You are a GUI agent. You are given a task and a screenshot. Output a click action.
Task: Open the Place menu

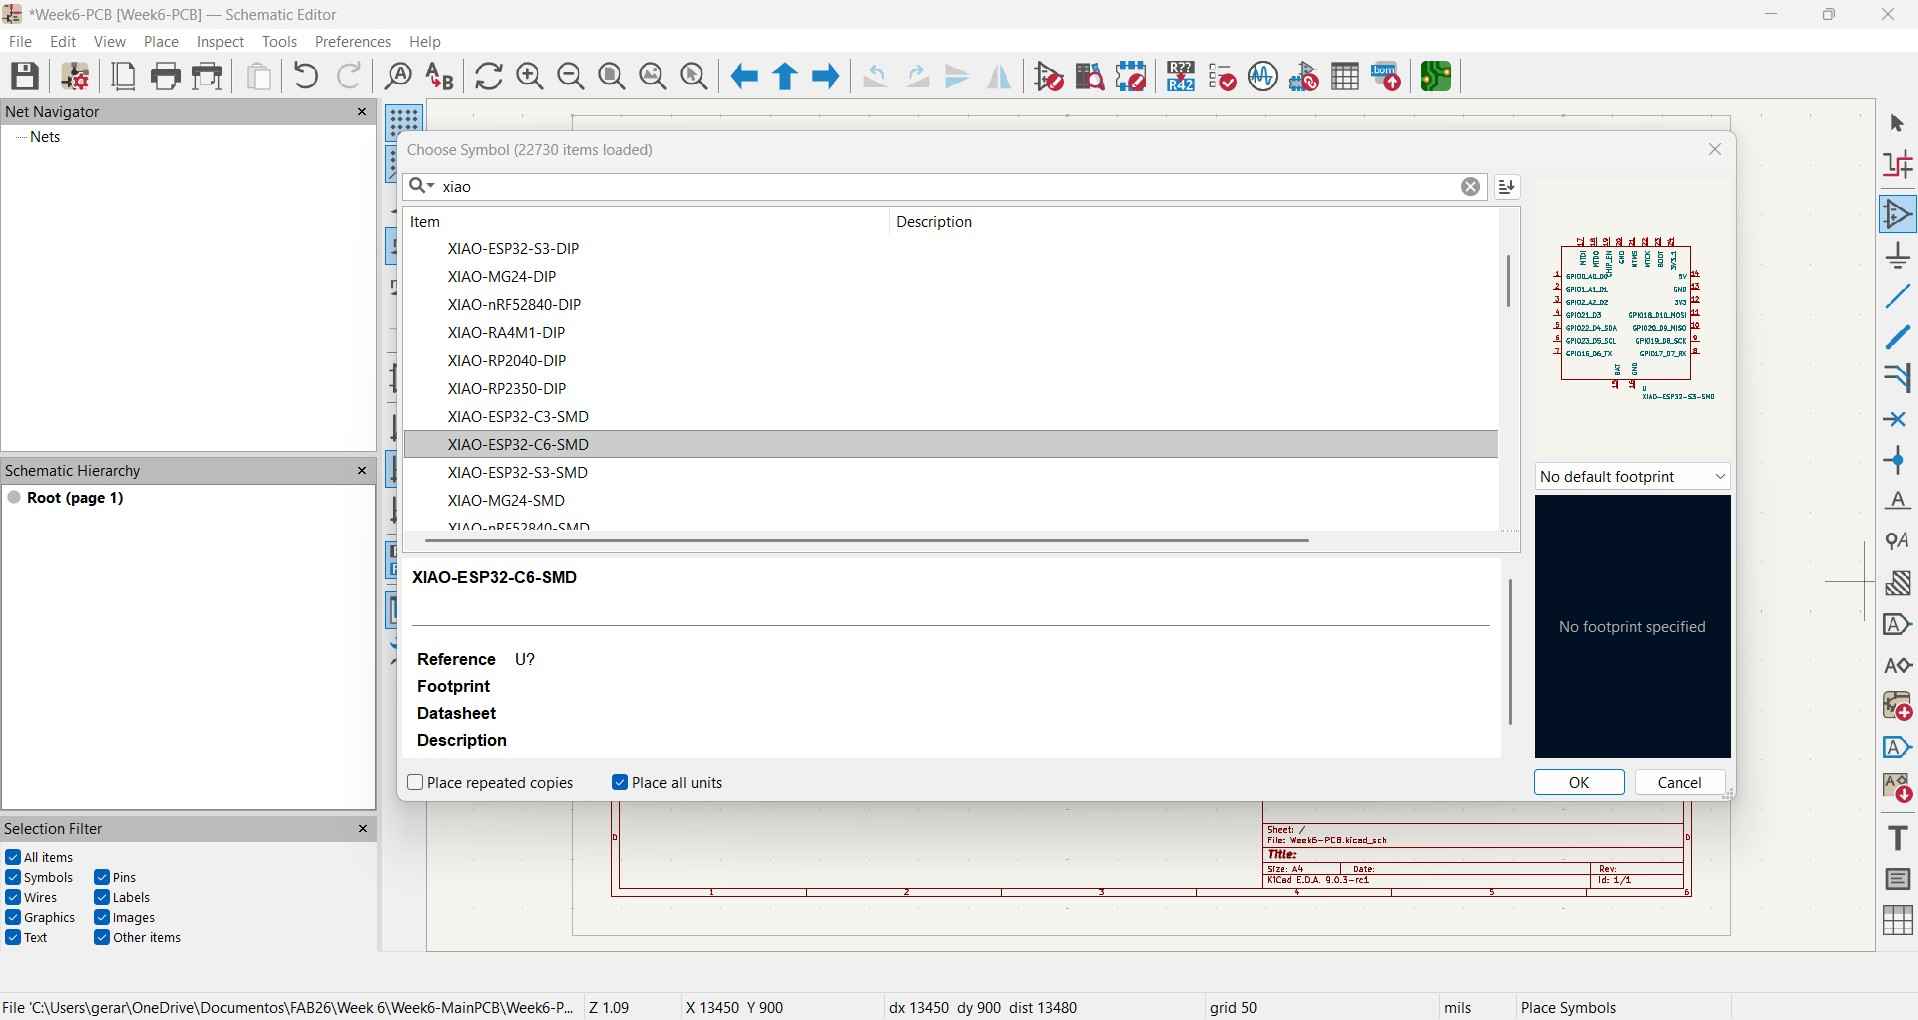[x=161, y=42]
